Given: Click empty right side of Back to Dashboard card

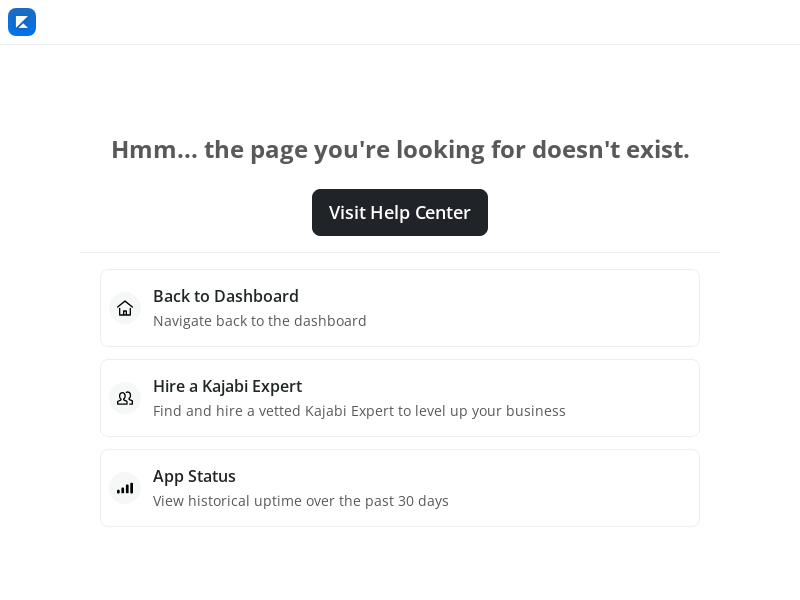Looking at the screenshot, I should coord(600,308).
